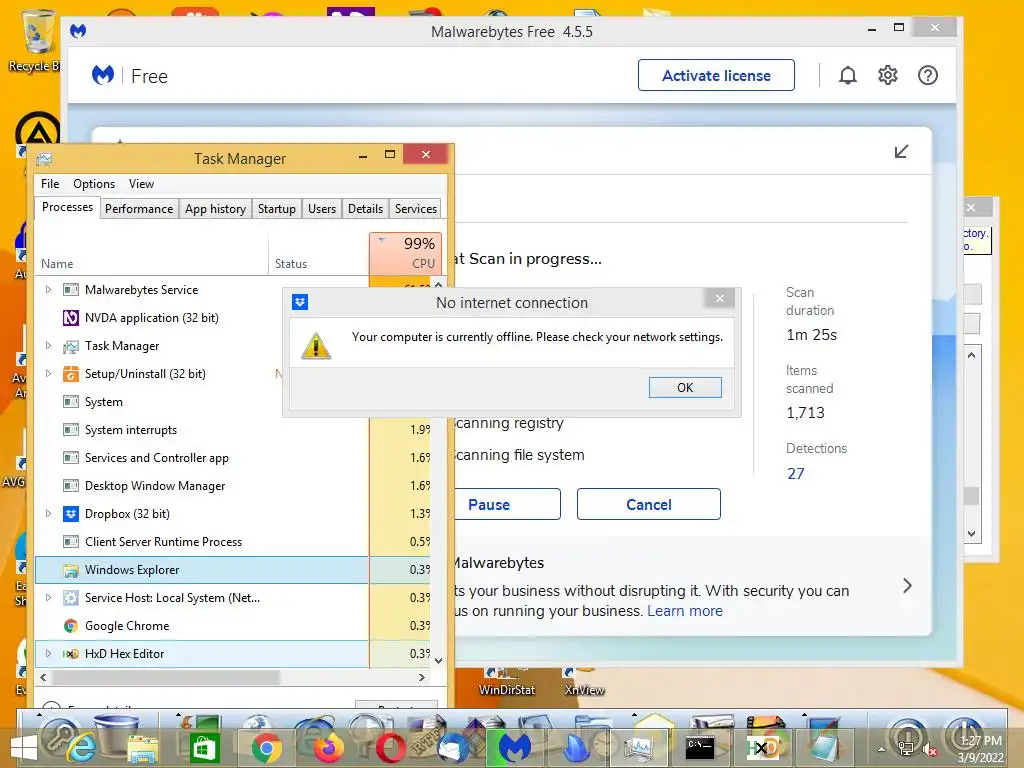Open the Malwarebytes business promo chevron

pos(907,586)
